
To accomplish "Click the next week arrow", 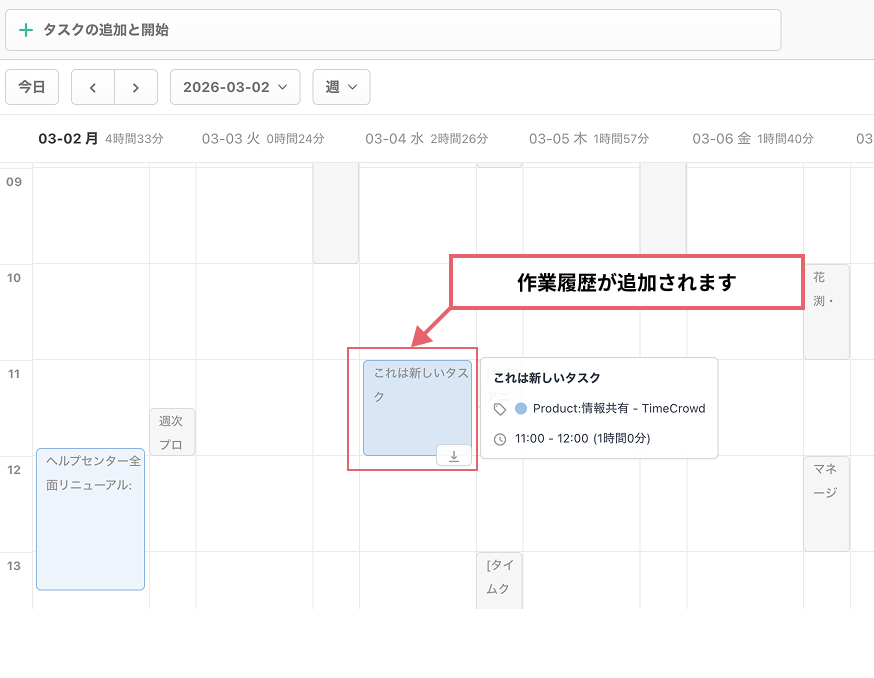I will (135, 87).
